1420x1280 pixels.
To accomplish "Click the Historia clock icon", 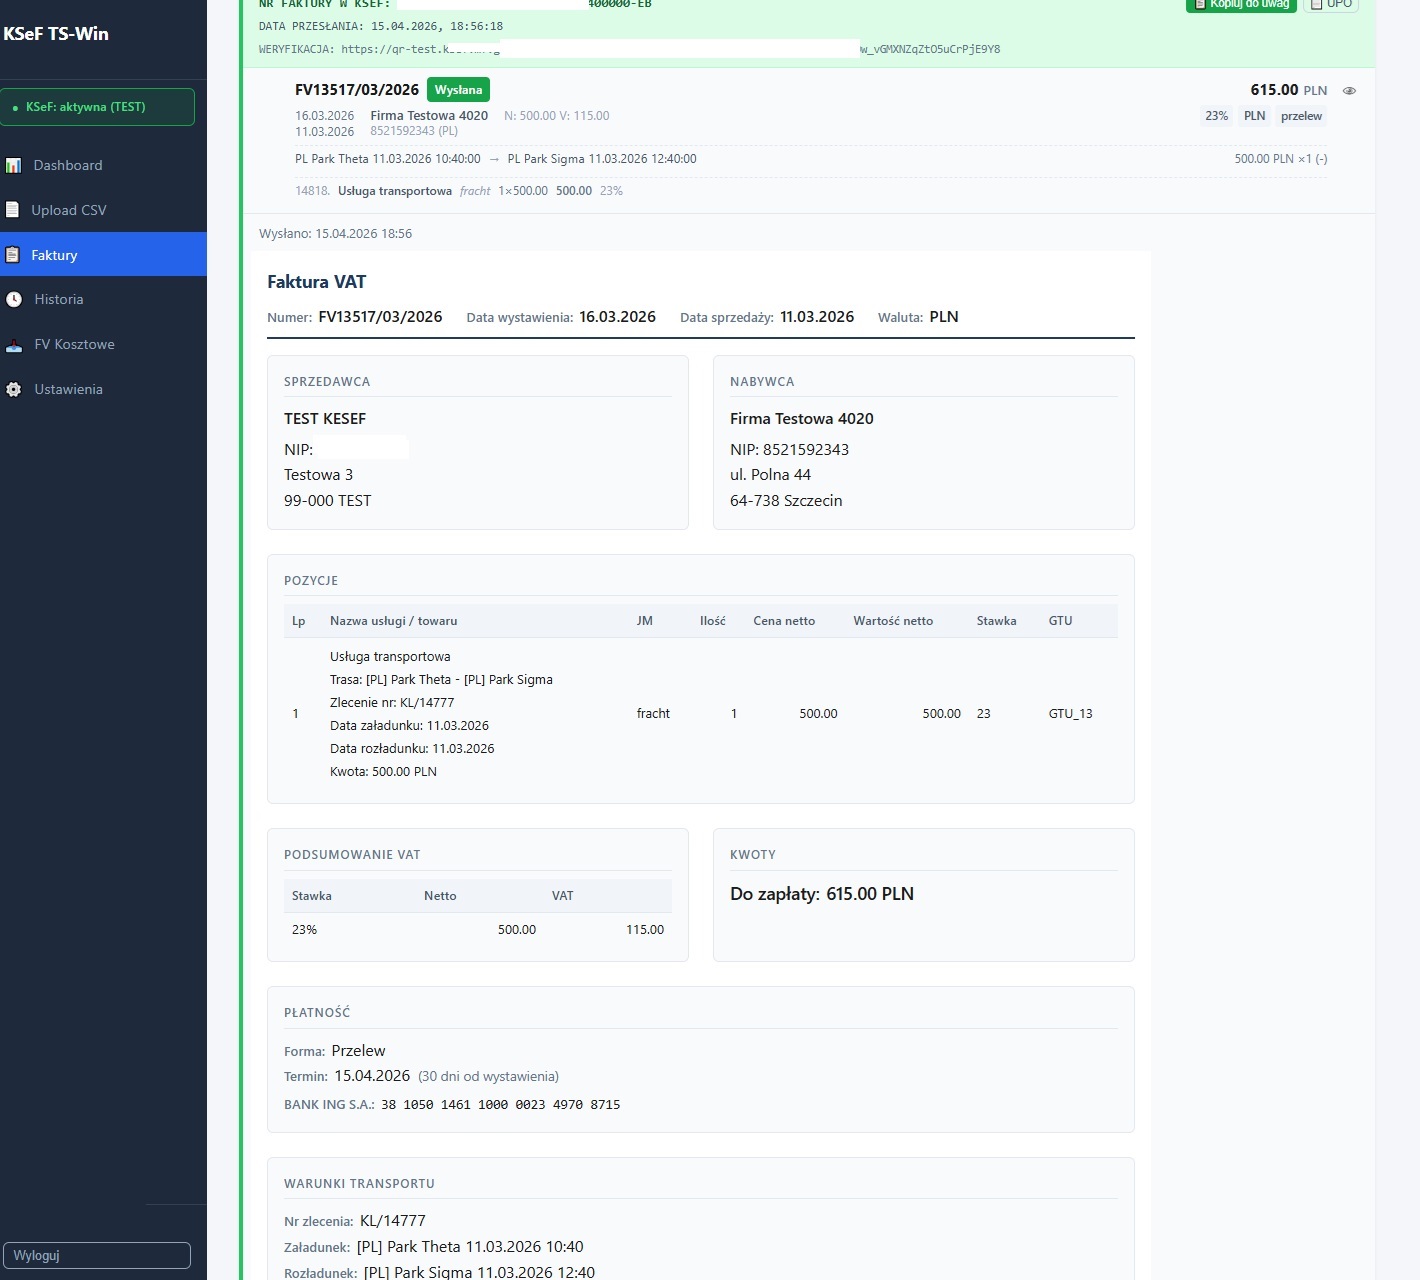I will [14, 300].
